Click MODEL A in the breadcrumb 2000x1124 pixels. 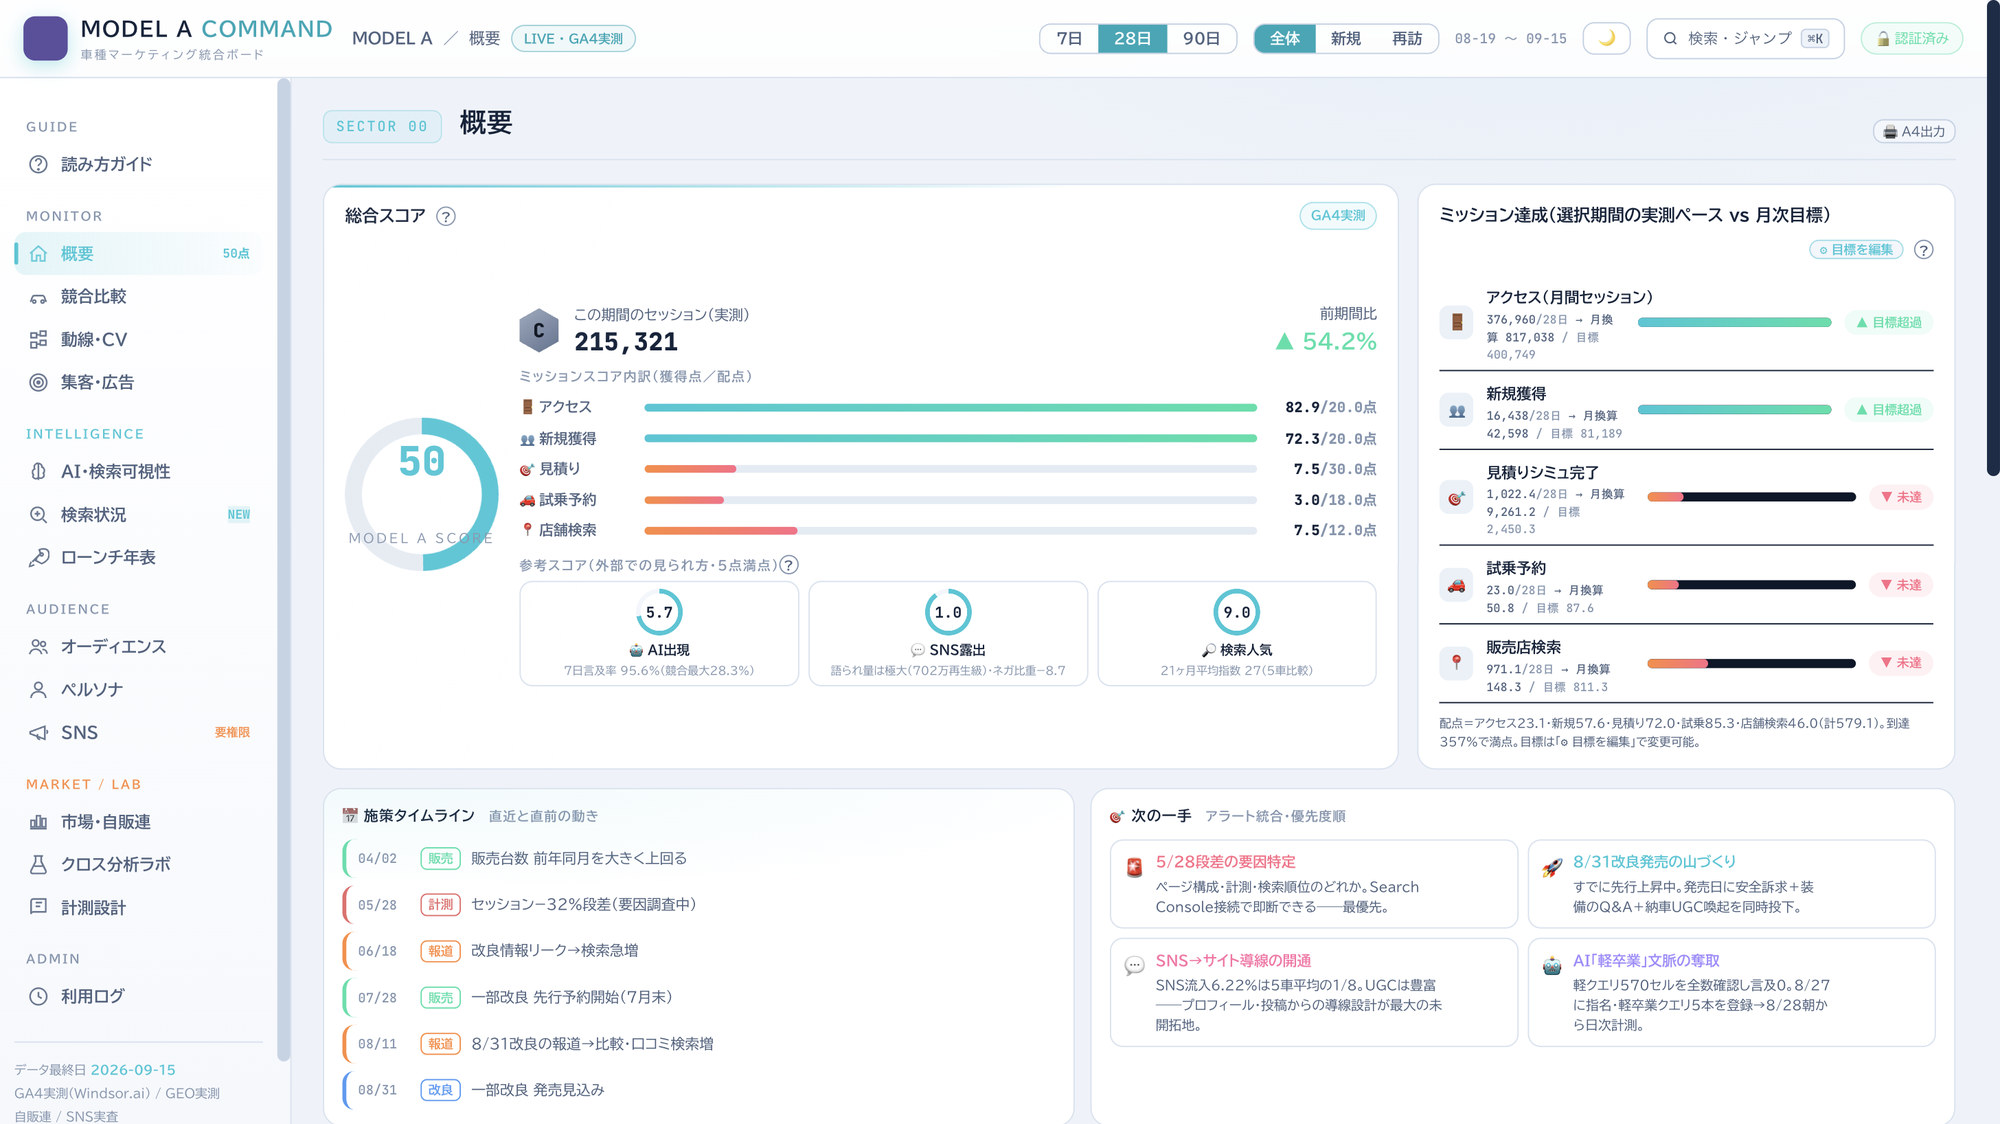392,38
